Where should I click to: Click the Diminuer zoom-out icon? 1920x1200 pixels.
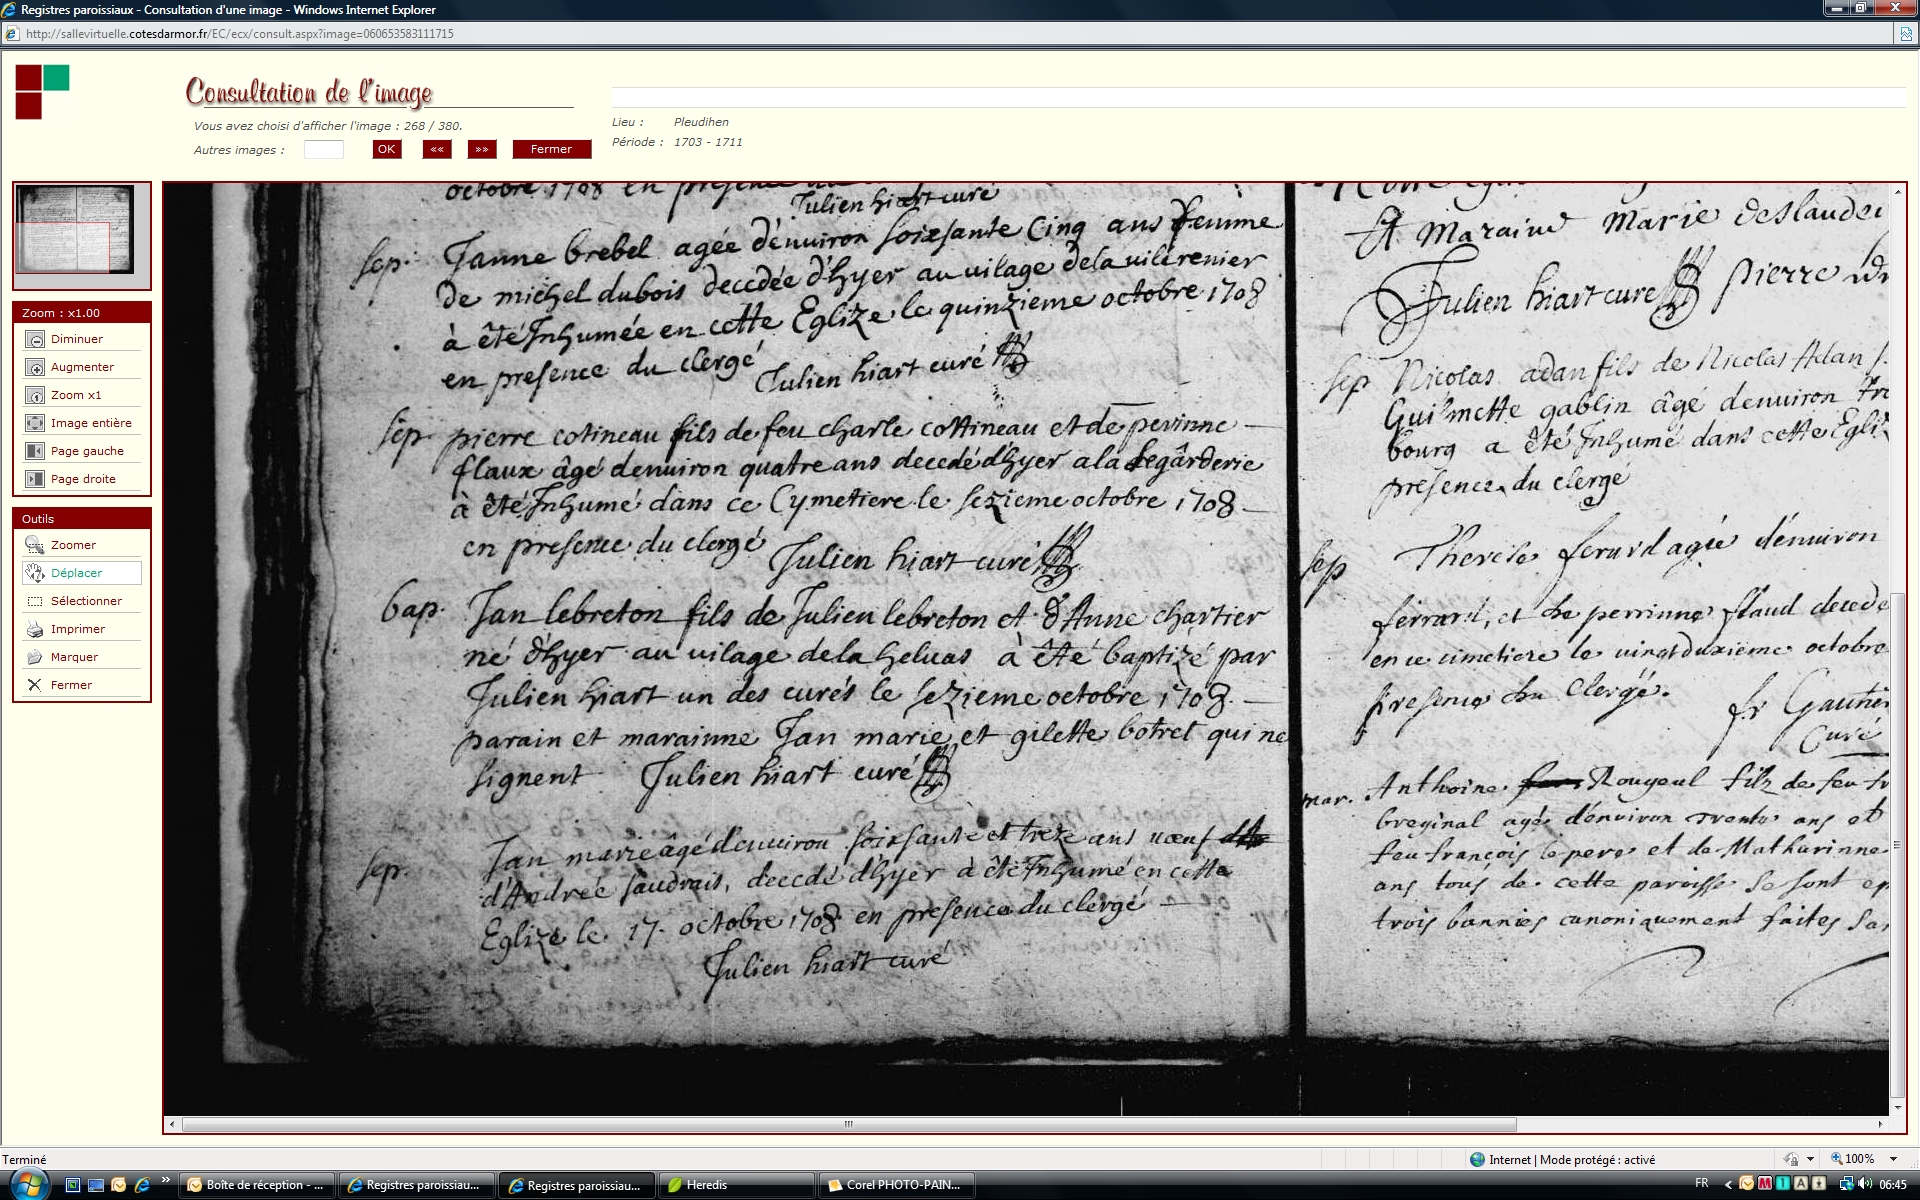[x=35, y=340]
